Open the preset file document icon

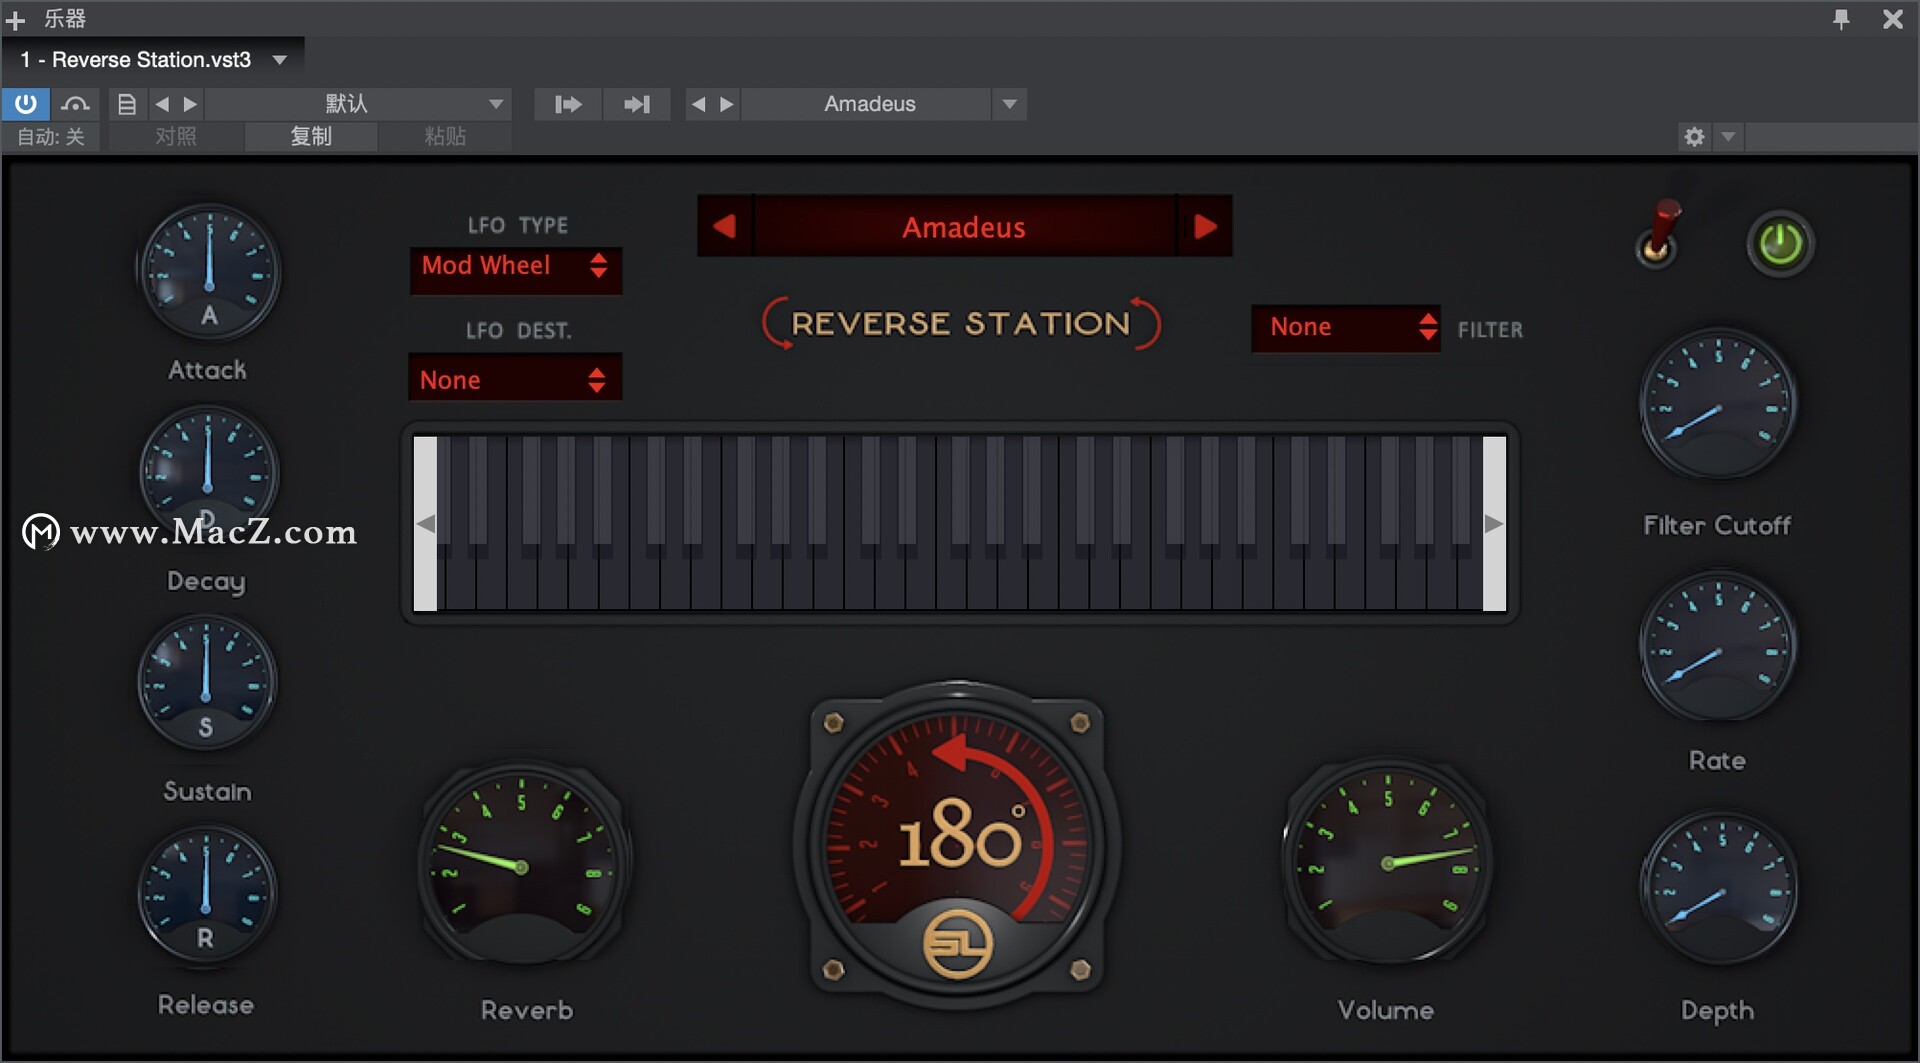(x=127, y=103)
